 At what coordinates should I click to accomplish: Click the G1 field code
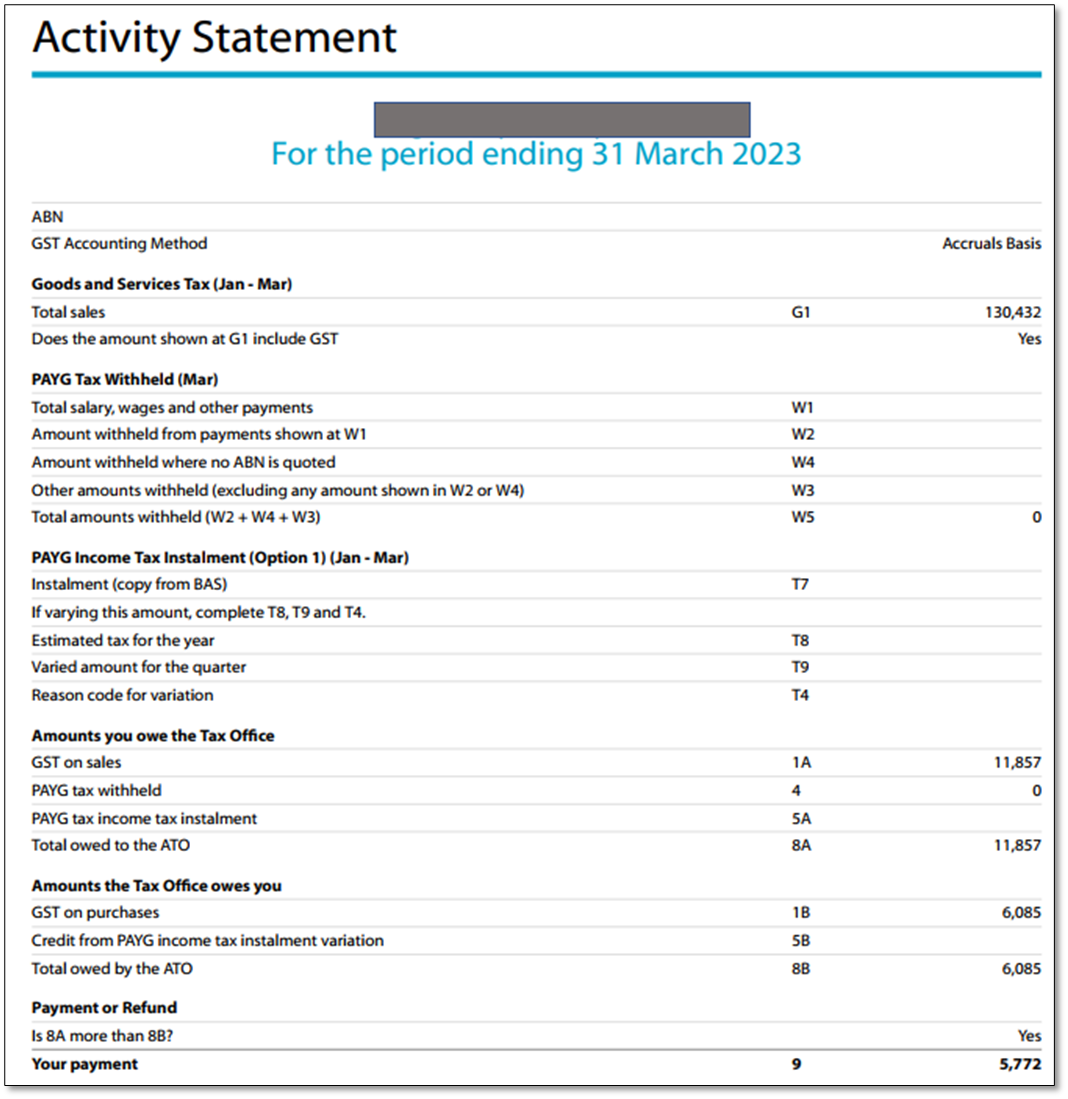(800, 312)
